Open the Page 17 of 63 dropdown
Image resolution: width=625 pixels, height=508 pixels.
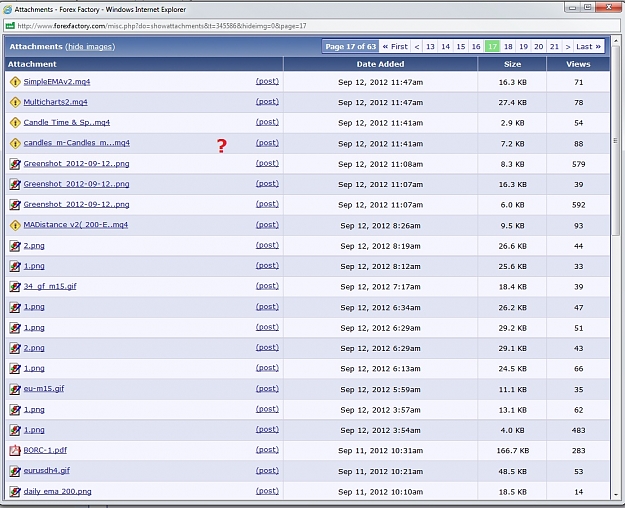tap(350, 47)
